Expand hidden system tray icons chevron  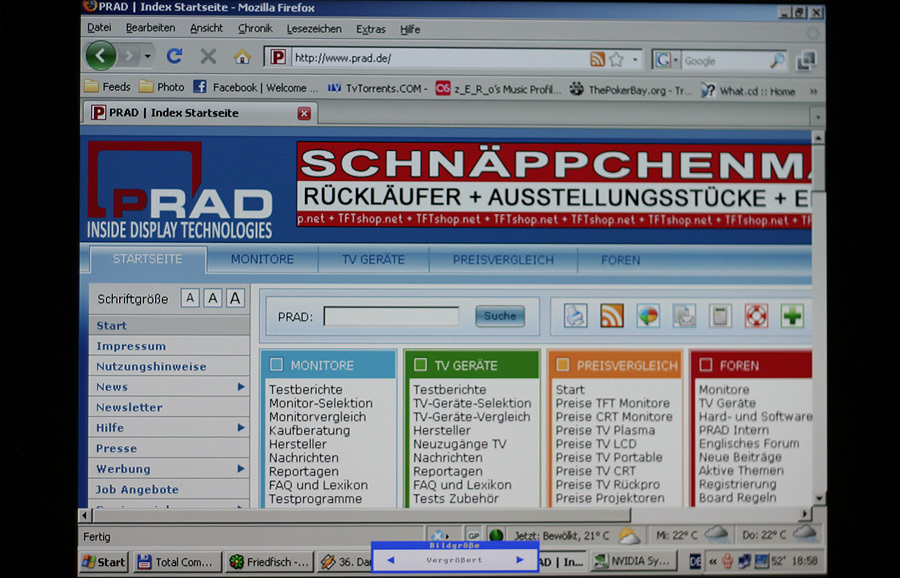pos(713,561)
